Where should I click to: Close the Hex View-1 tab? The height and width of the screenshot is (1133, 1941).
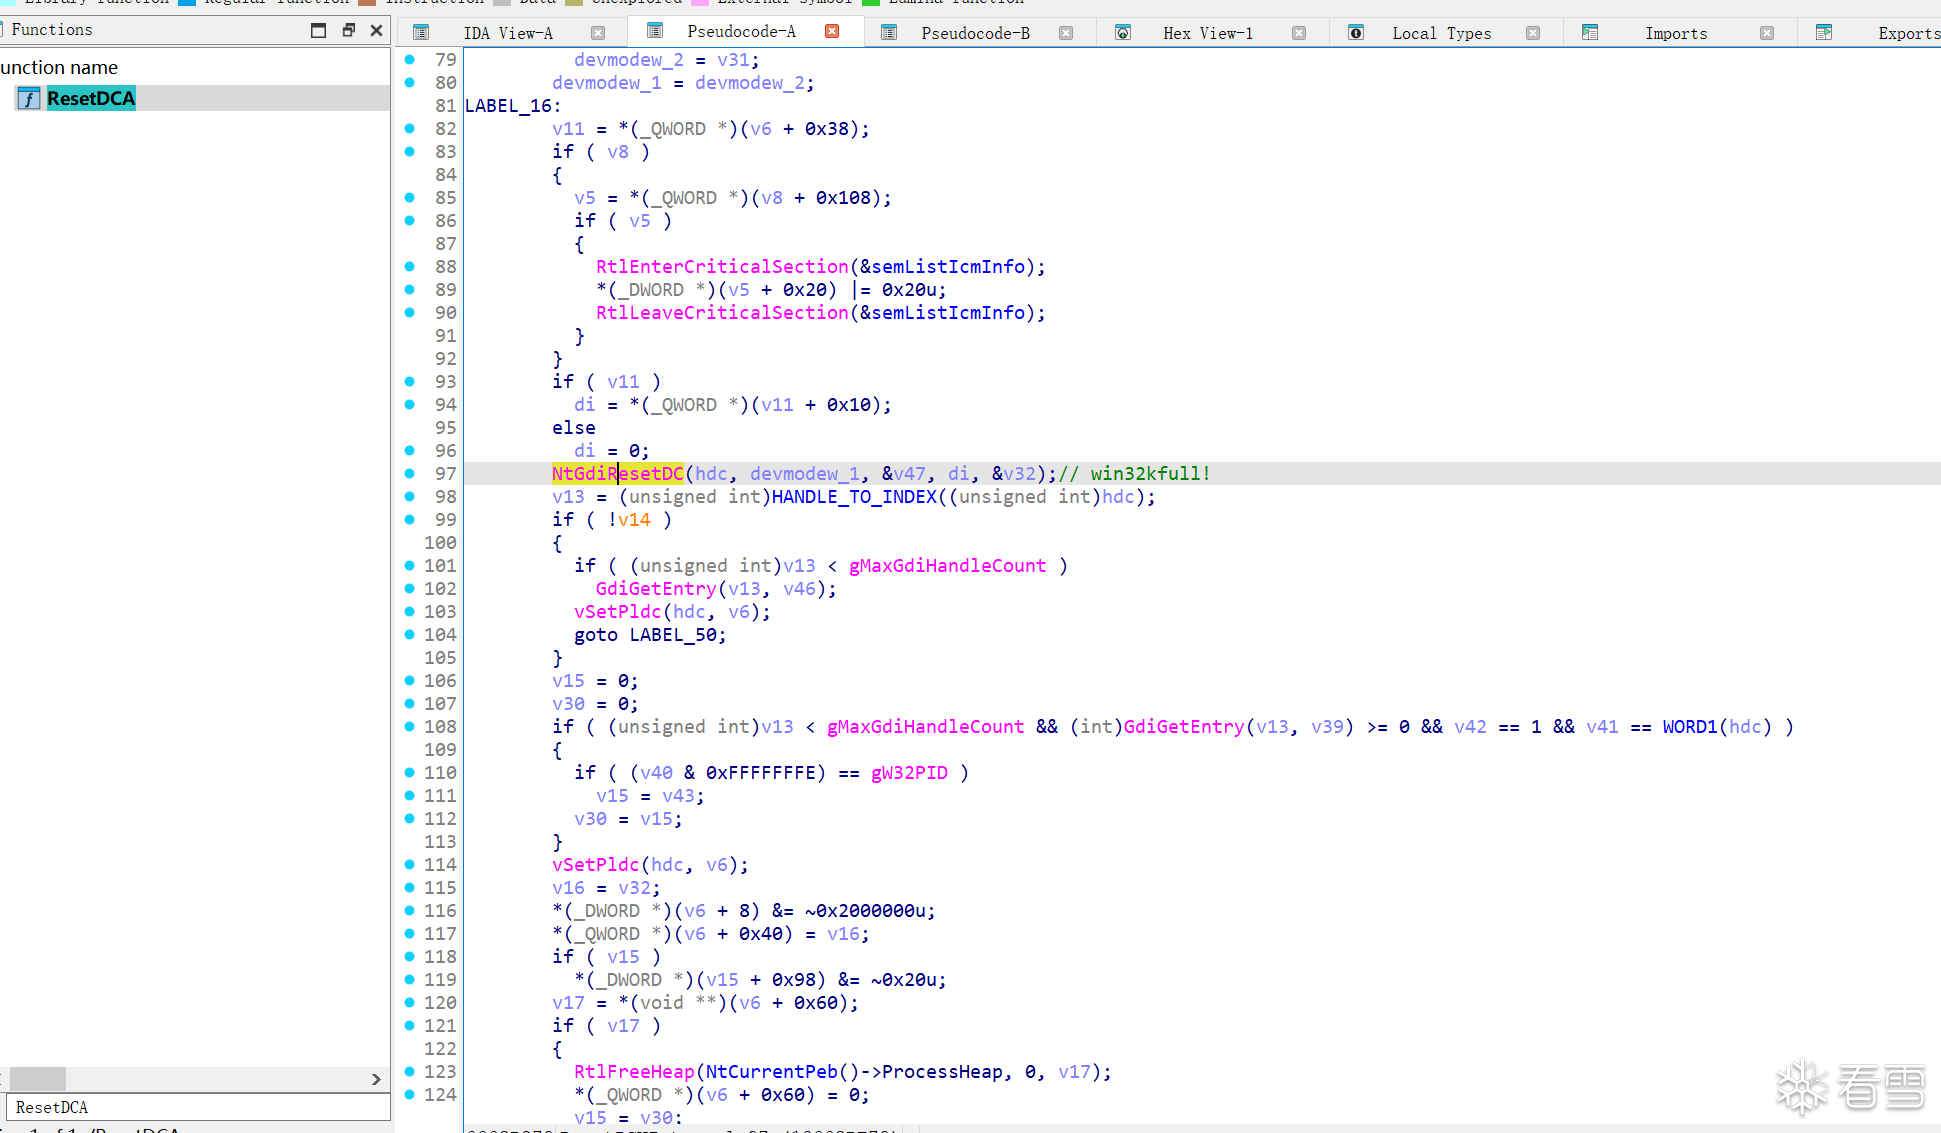click(1299, 33)
